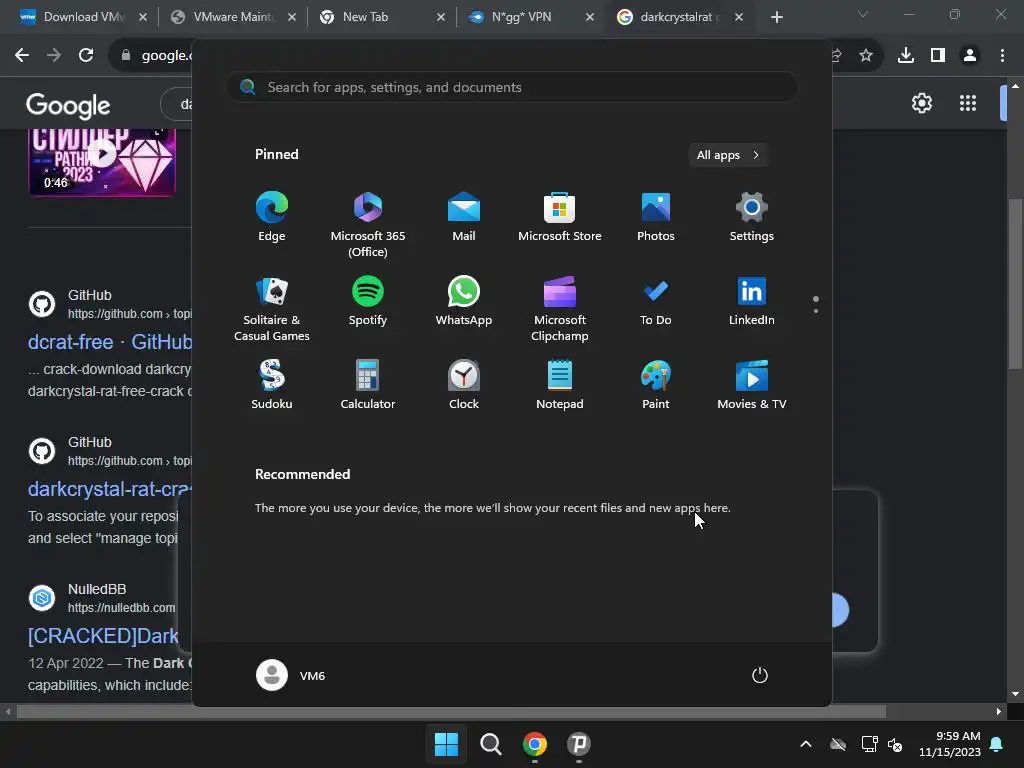Launch Microsoft Clipchamp
The image size is (1024, 768).
point(560,309)
